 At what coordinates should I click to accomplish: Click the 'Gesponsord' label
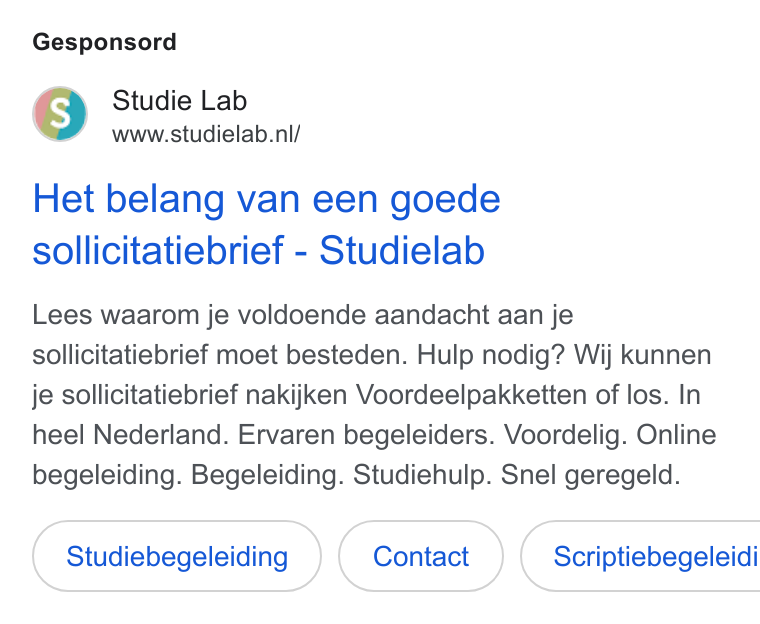click(x=104, y=42)
